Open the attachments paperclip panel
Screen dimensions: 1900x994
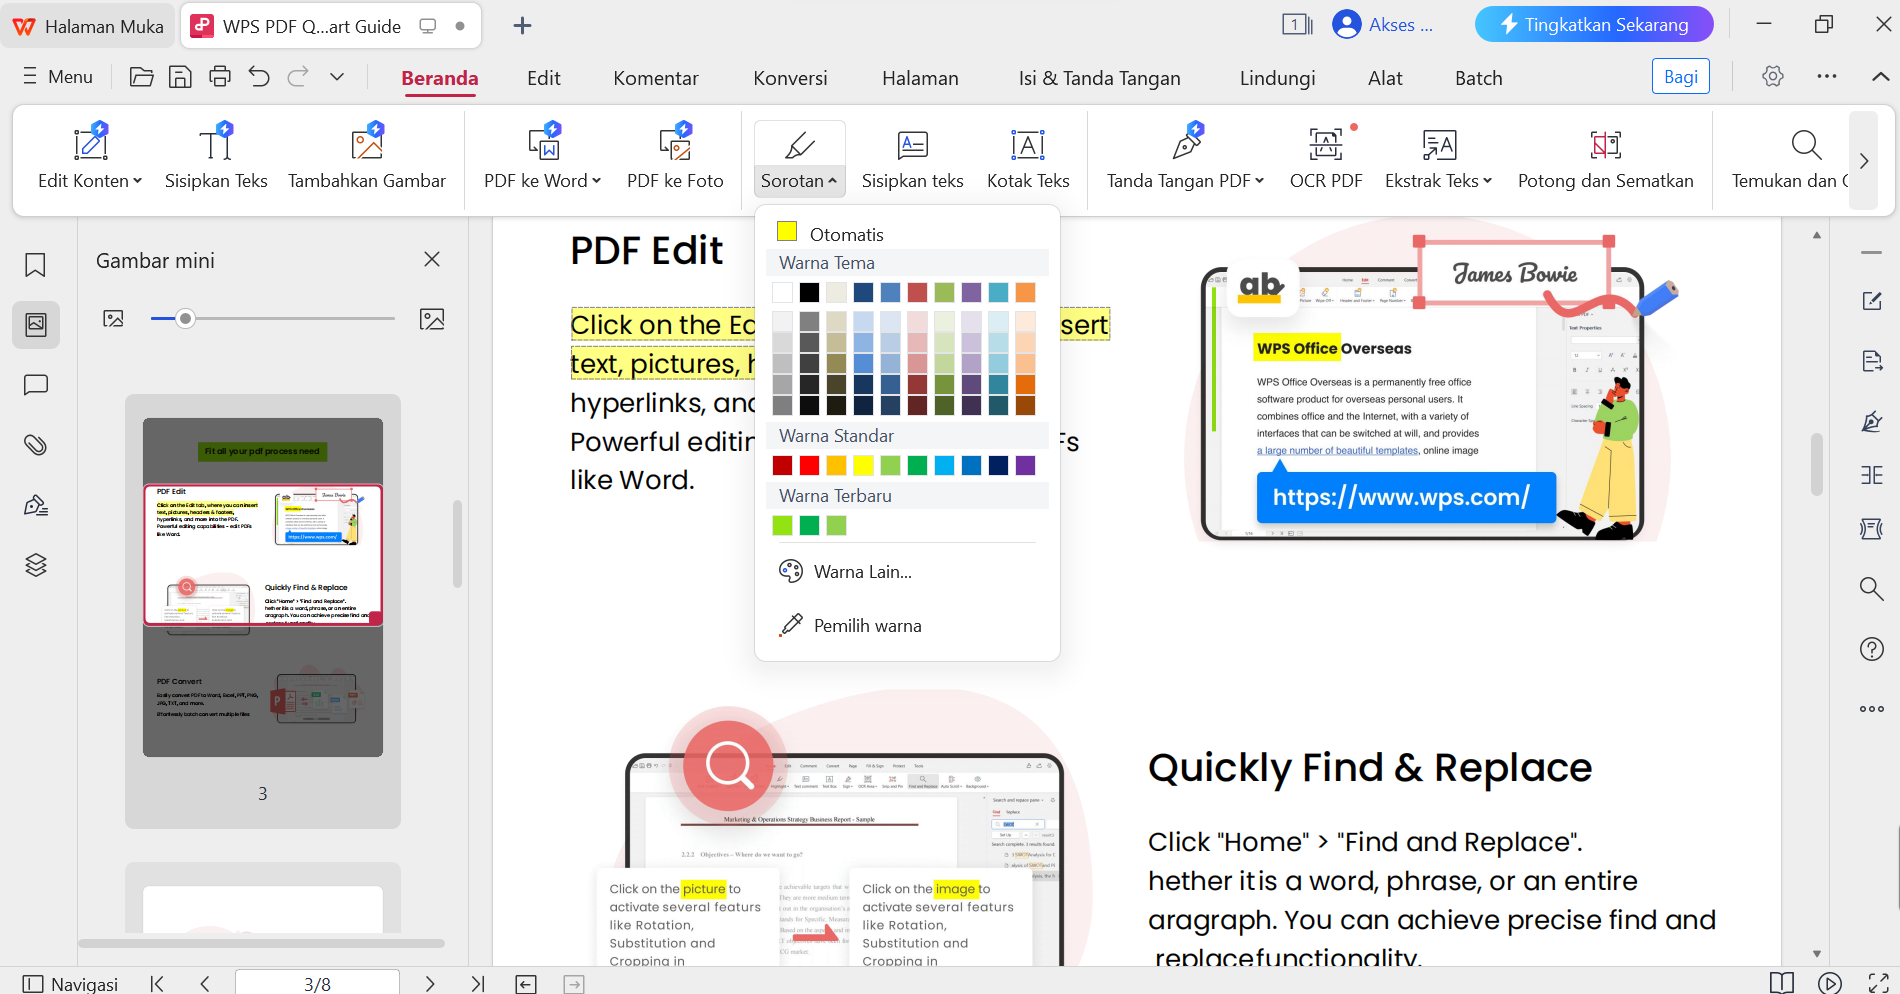(36, 445)
